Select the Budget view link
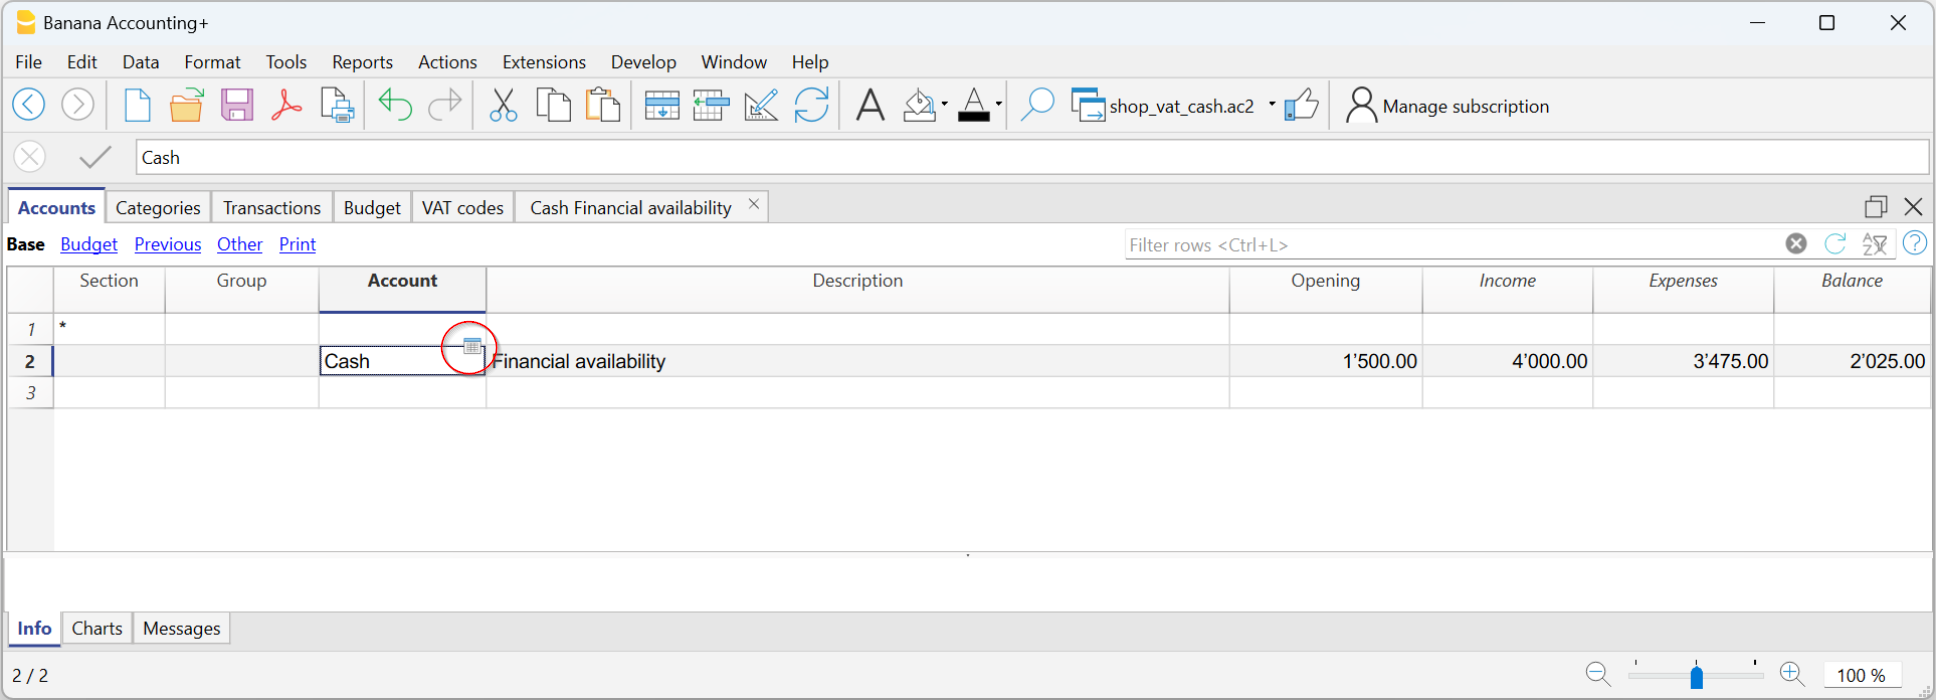The height and width of the screenshot is (700, 1936). (89, 244)
